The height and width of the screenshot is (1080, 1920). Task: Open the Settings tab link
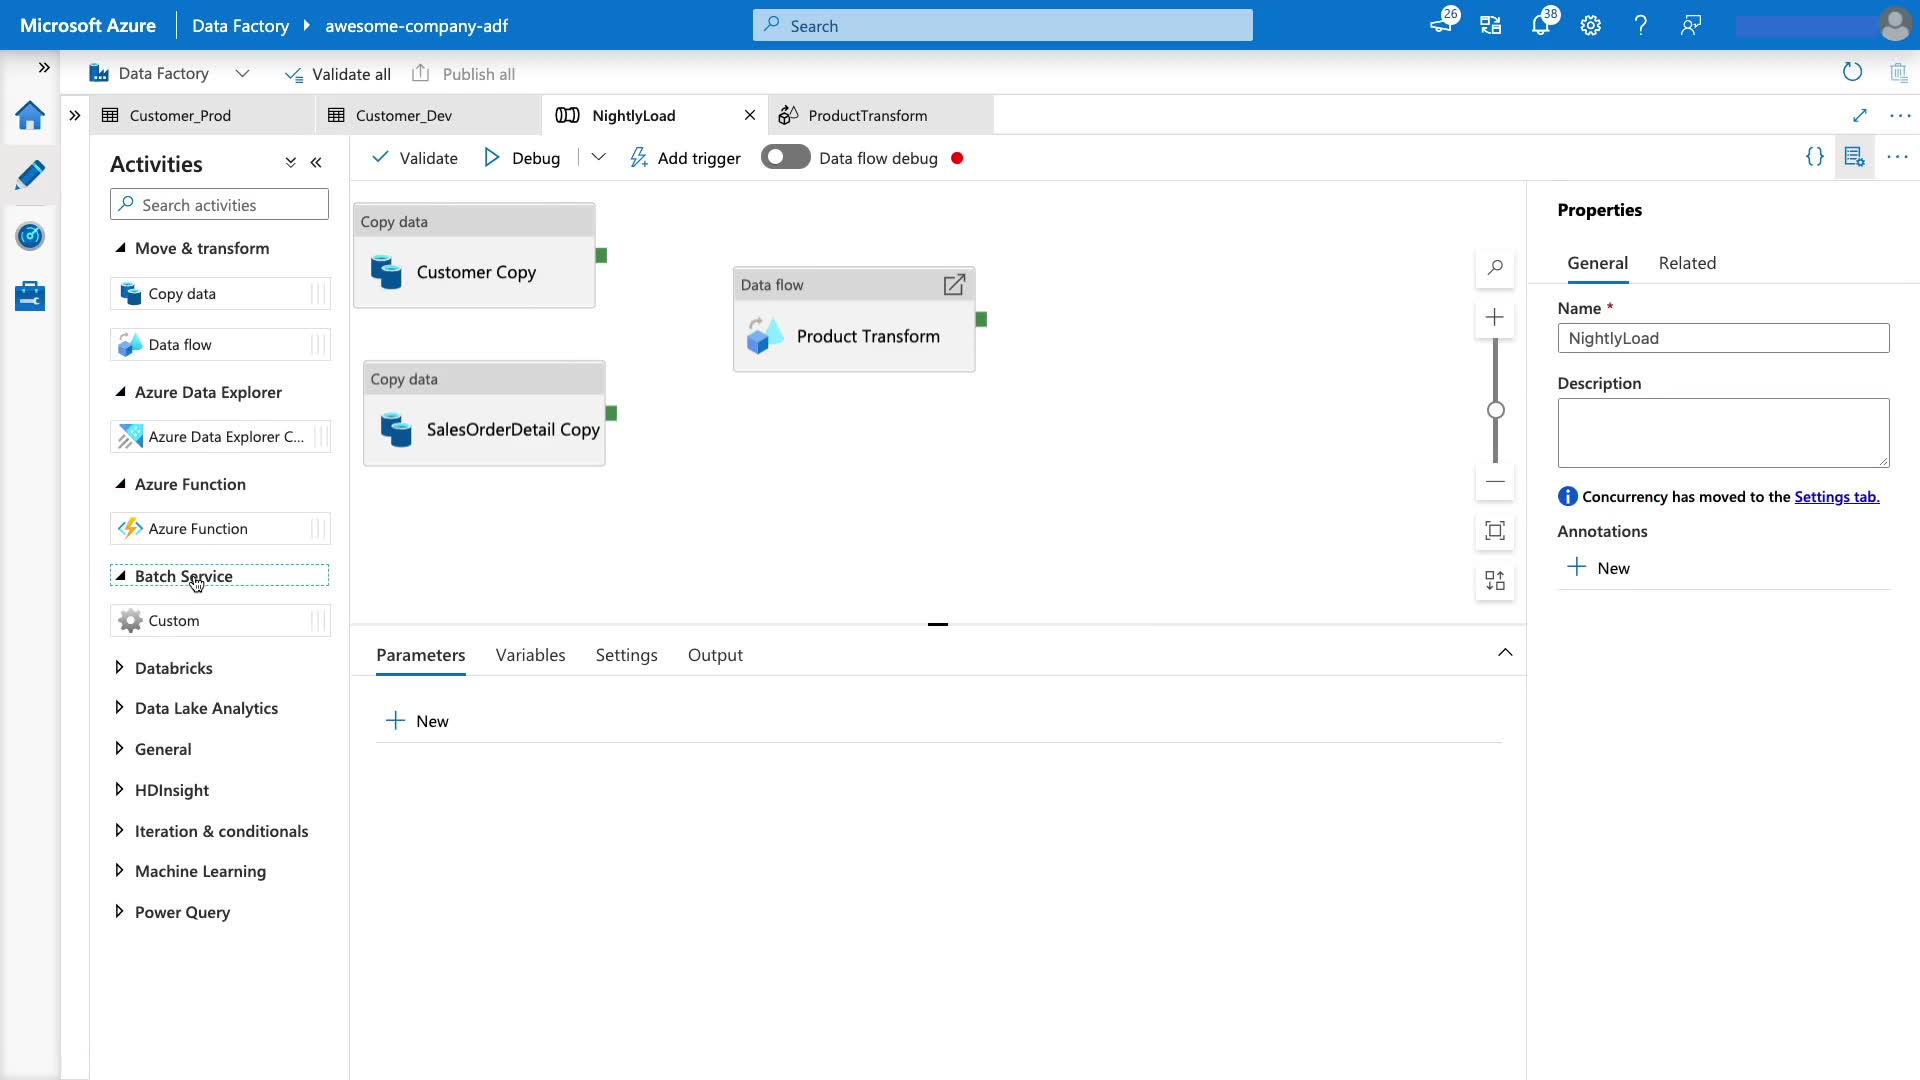(x=1836, y=497)
